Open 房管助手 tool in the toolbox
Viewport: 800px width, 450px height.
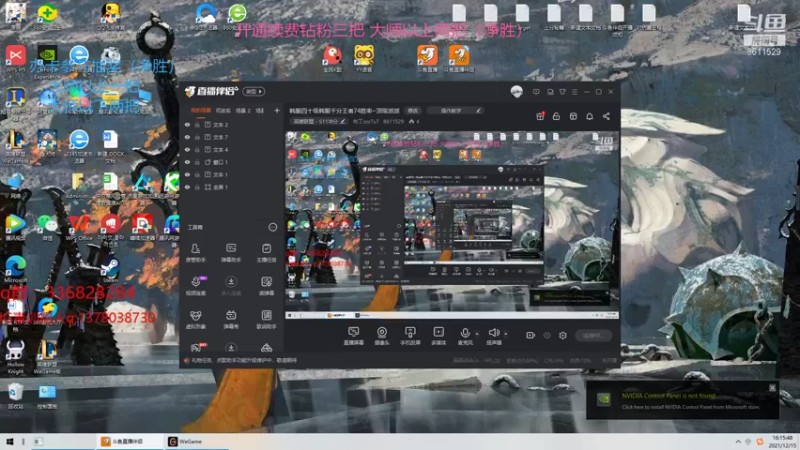(x=195, y=253)
